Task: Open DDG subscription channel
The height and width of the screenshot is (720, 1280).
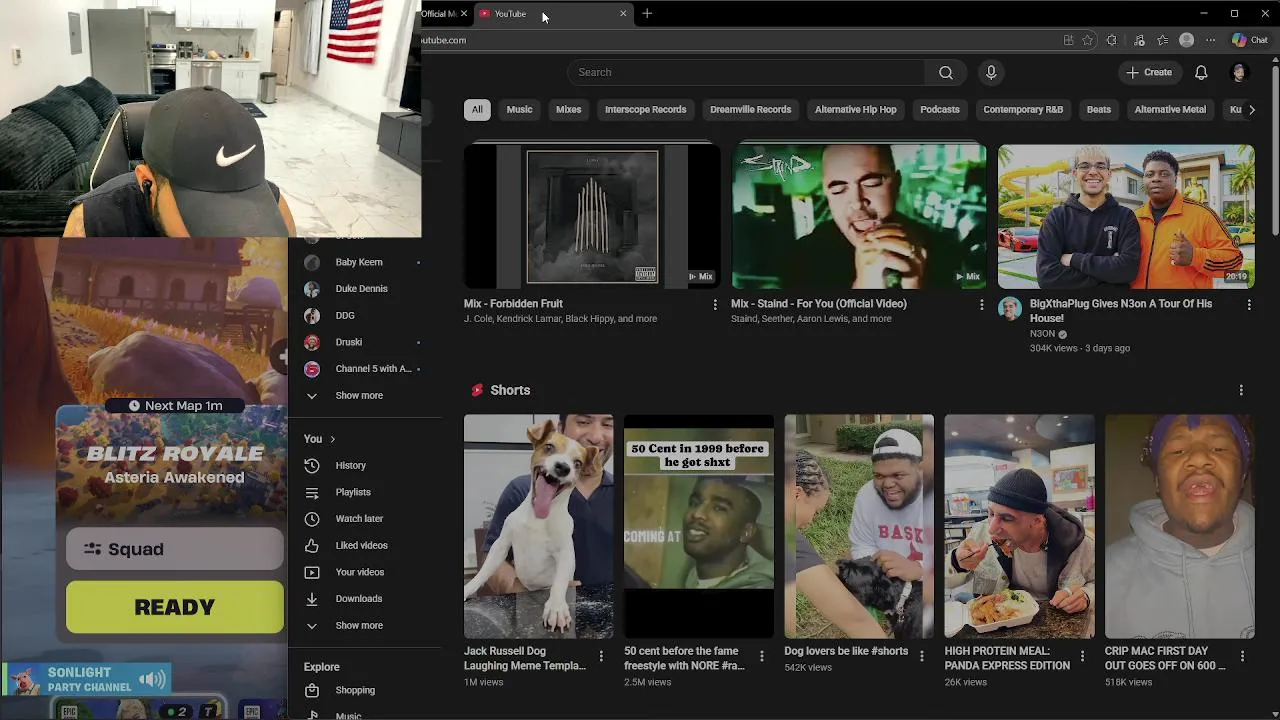Action: [x=345, y=315]
